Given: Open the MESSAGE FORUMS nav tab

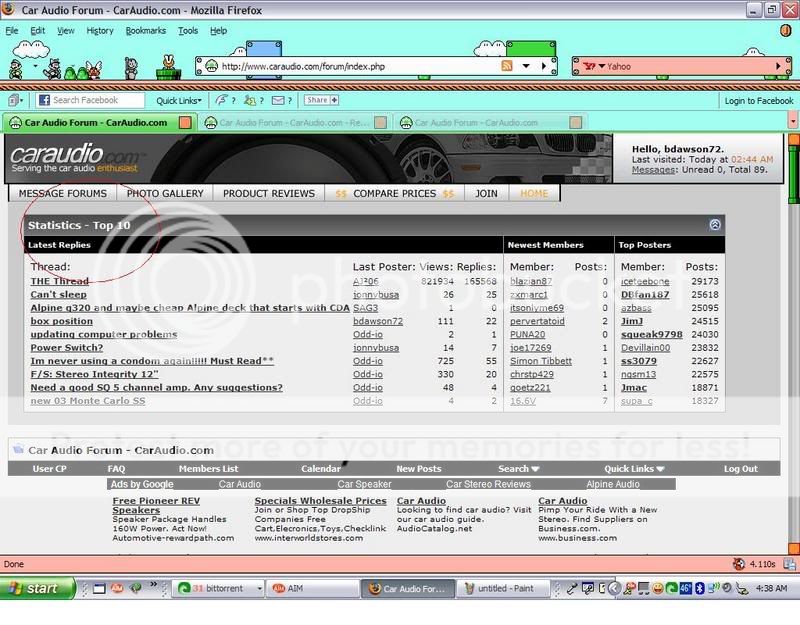Looking at the screenshot, I should coord(63,193).
